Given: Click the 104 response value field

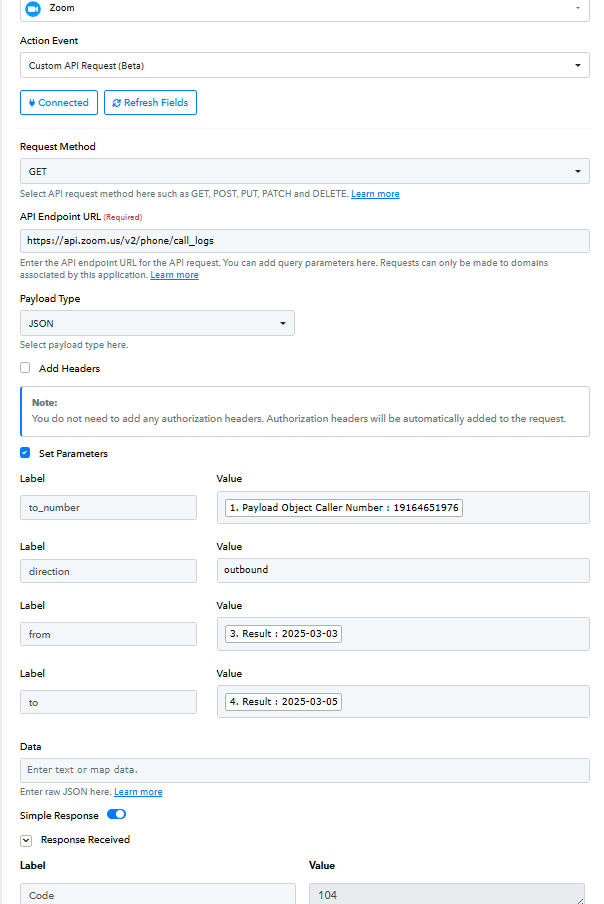Looking at the screenshot, I should click(x=447, y=894).
